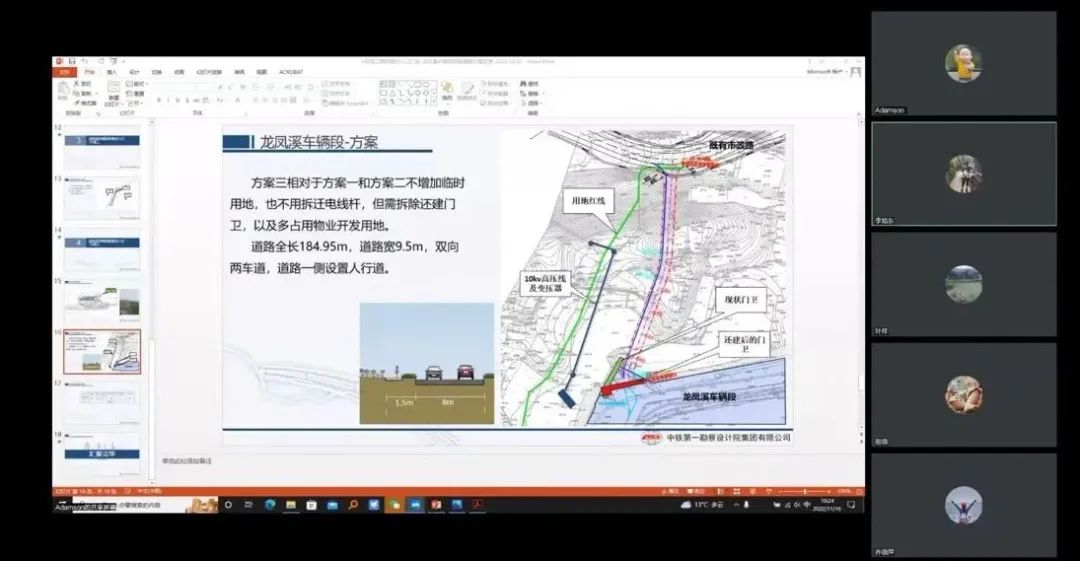Toggle Underline formatting

[178, 101]
